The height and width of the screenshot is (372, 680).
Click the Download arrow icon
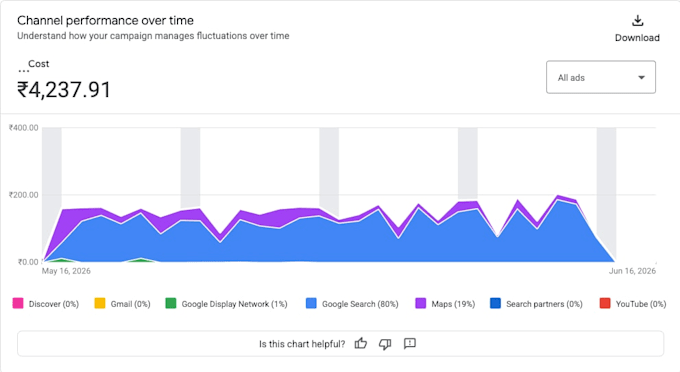point(637,21)
